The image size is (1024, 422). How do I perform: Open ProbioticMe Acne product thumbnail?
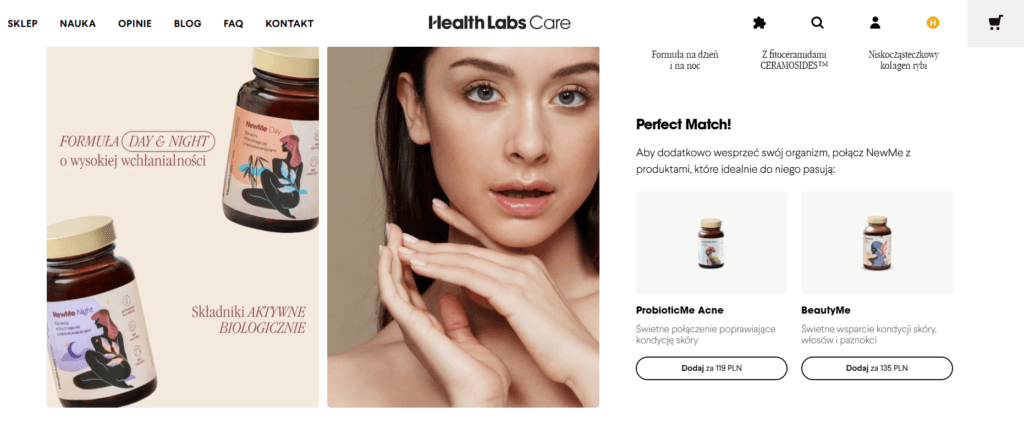711,242
